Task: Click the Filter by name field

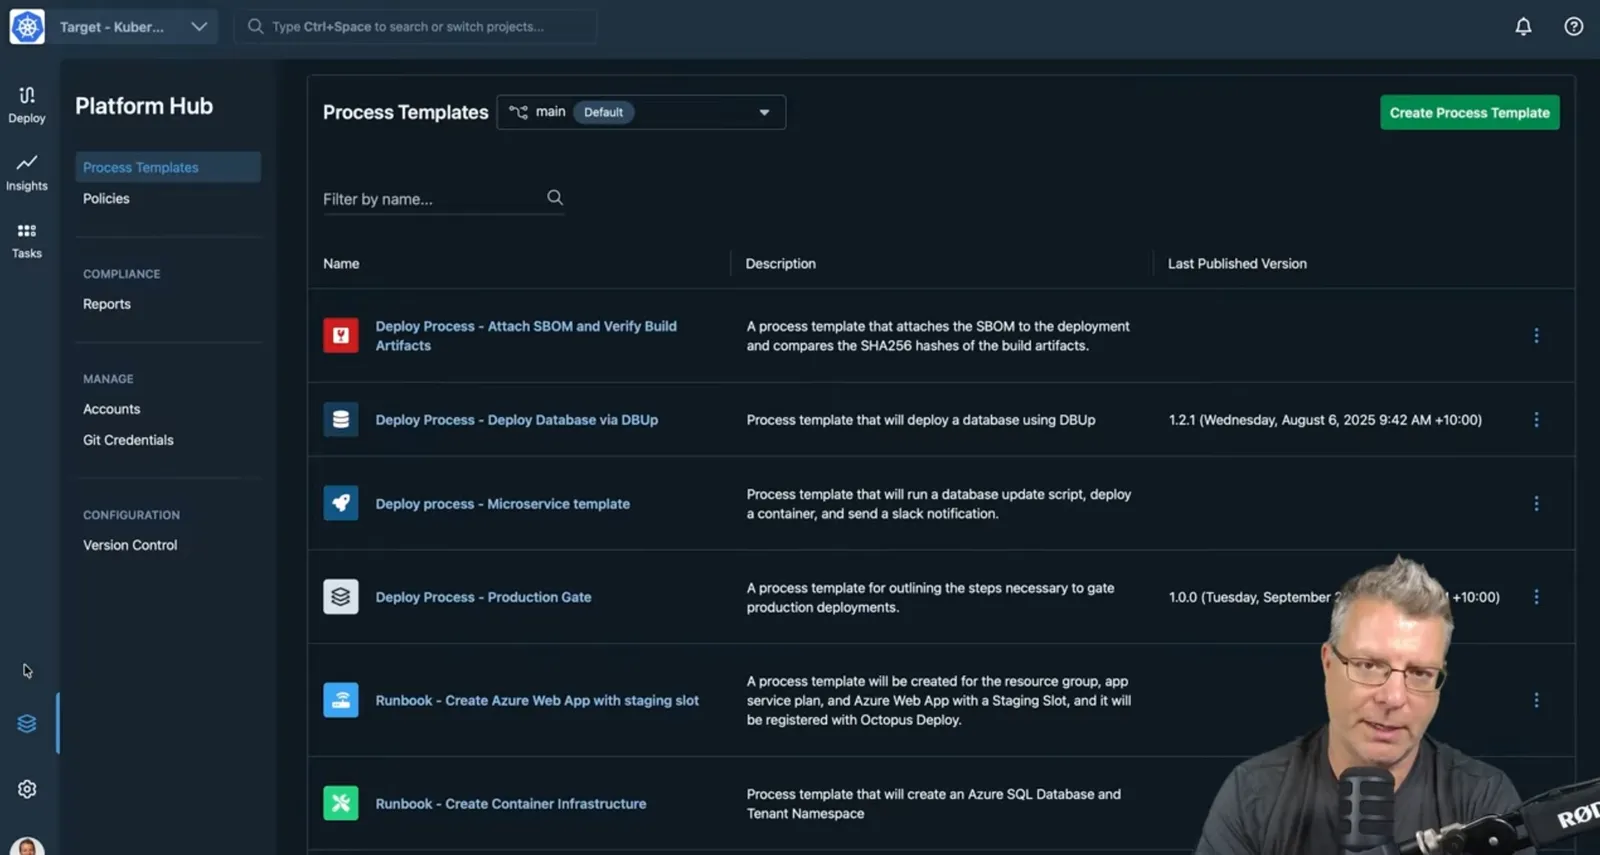Action: (432, 199)
